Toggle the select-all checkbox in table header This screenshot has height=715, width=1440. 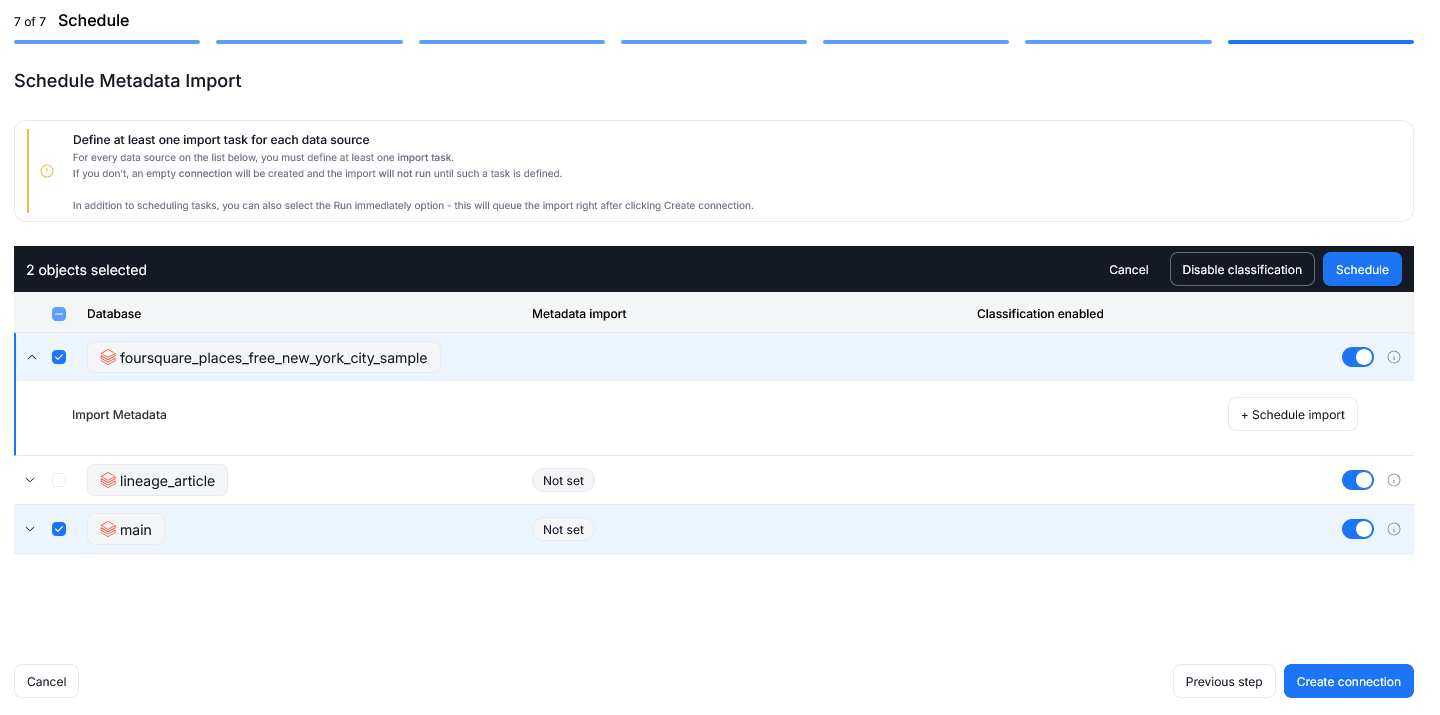click(x=59, y=314)
